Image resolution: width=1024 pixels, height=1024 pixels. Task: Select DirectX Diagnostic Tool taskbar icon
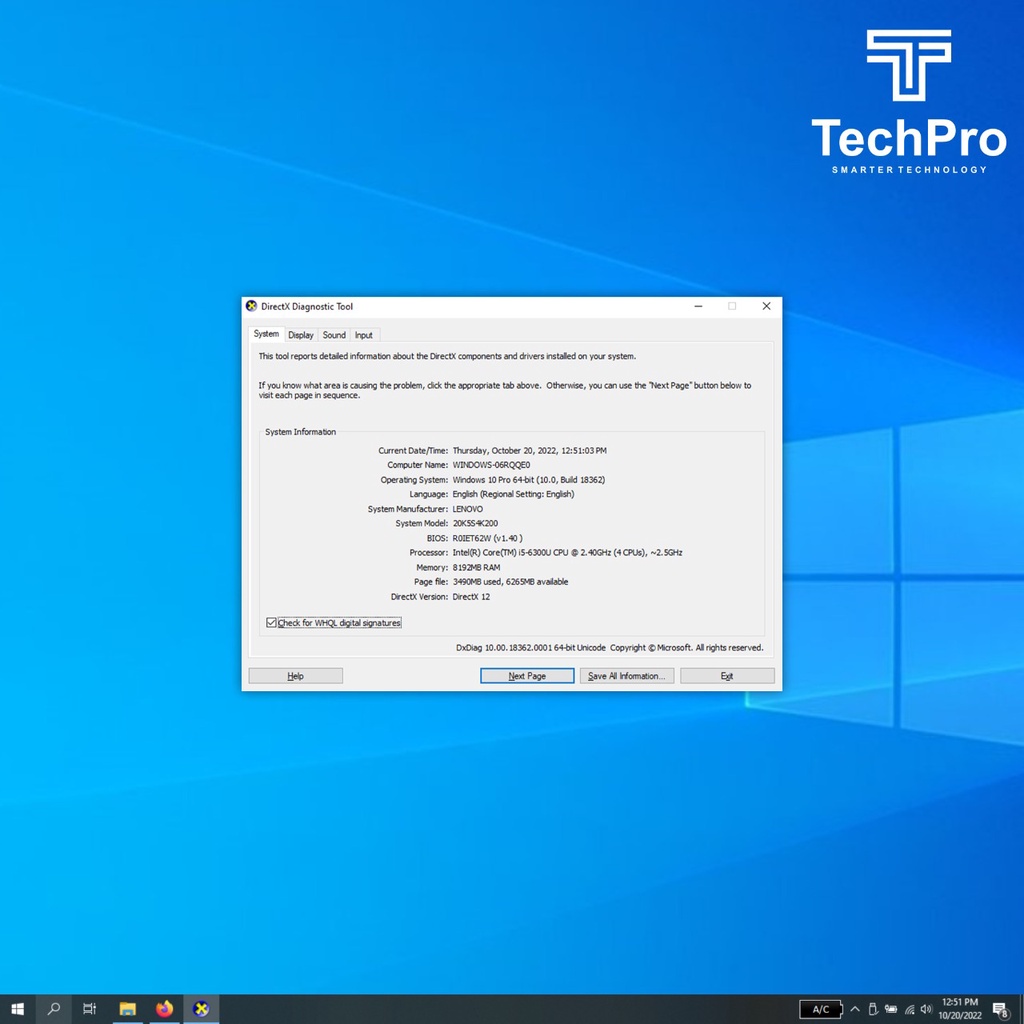point(201,1009)
